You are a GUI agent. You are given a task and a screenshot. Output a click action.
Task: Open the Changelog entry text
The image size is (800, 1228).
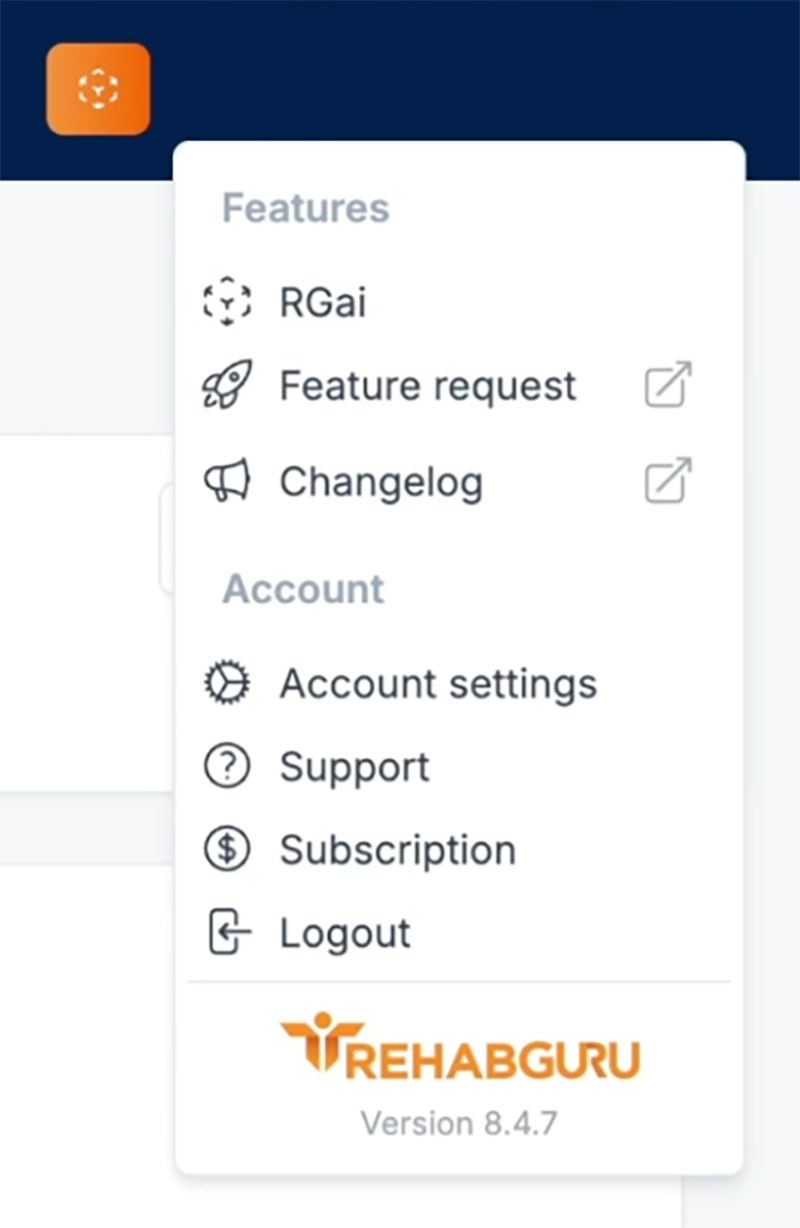click(380, 483)
